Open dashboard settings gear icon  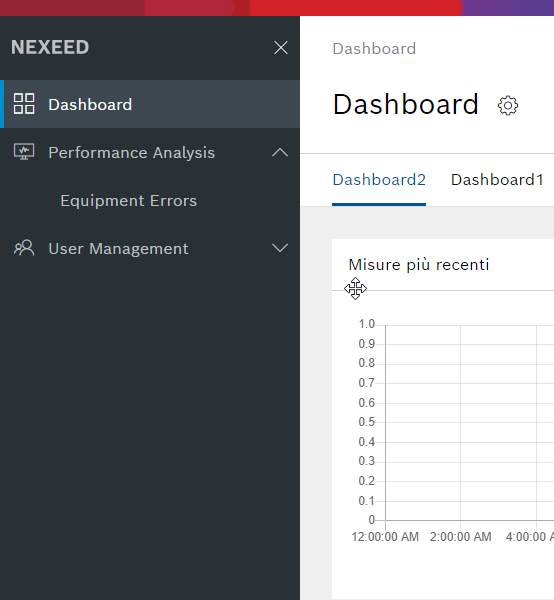click(x=508, y=105)
